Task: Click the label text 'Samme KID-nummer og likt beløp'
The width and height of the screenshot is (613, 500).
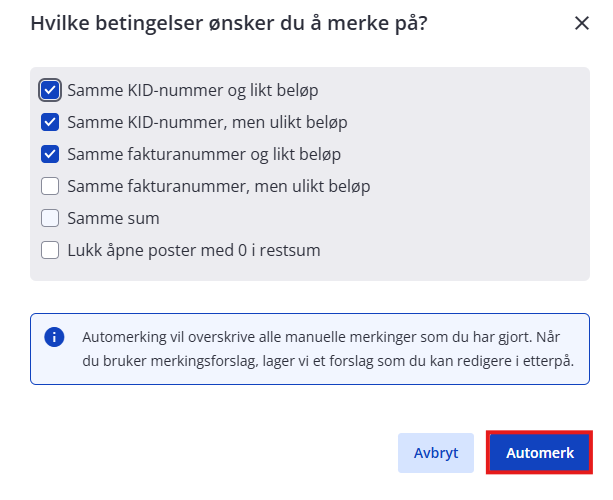Action: click(193, 90)
